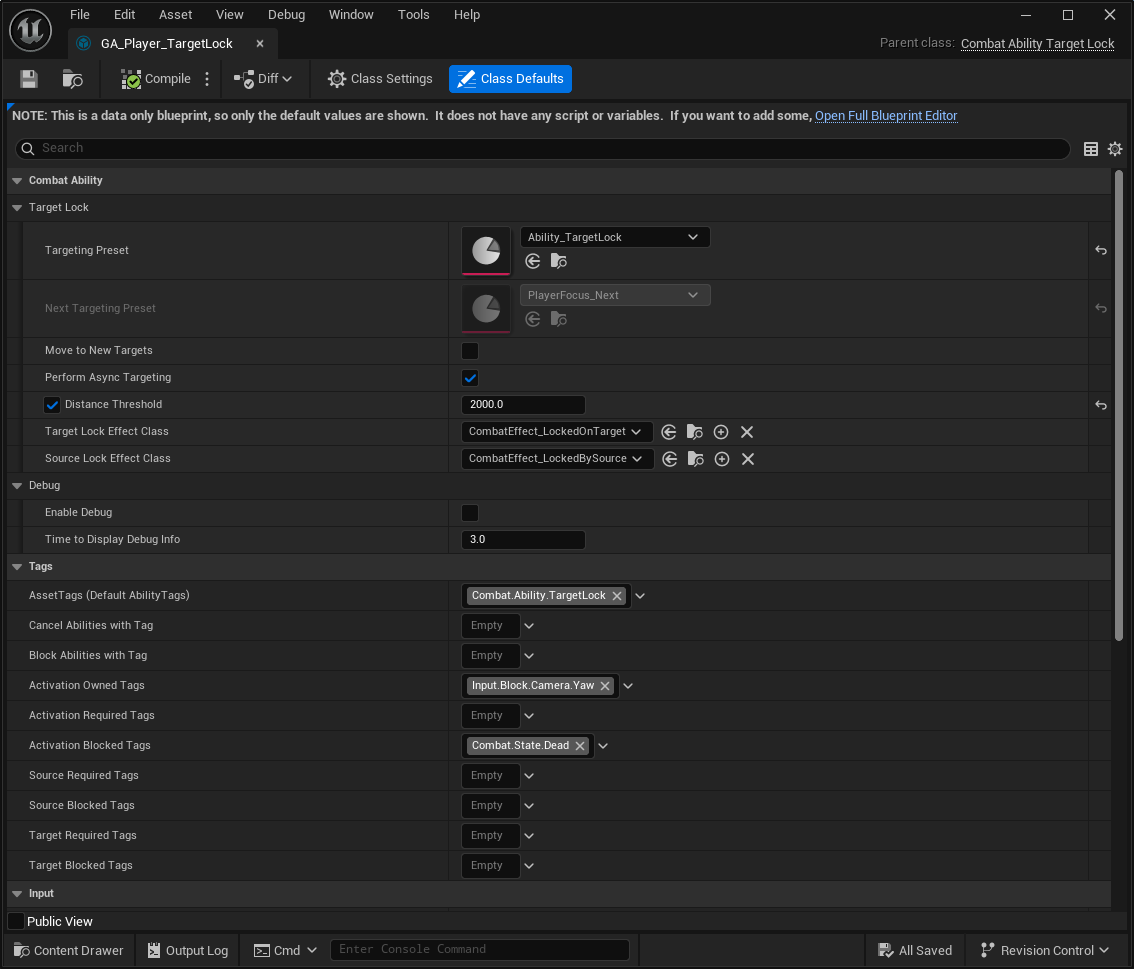Clear the Source Lock Effect Class value
Viewport: 1134px width, 969px height.
click(x=748, y=459)
